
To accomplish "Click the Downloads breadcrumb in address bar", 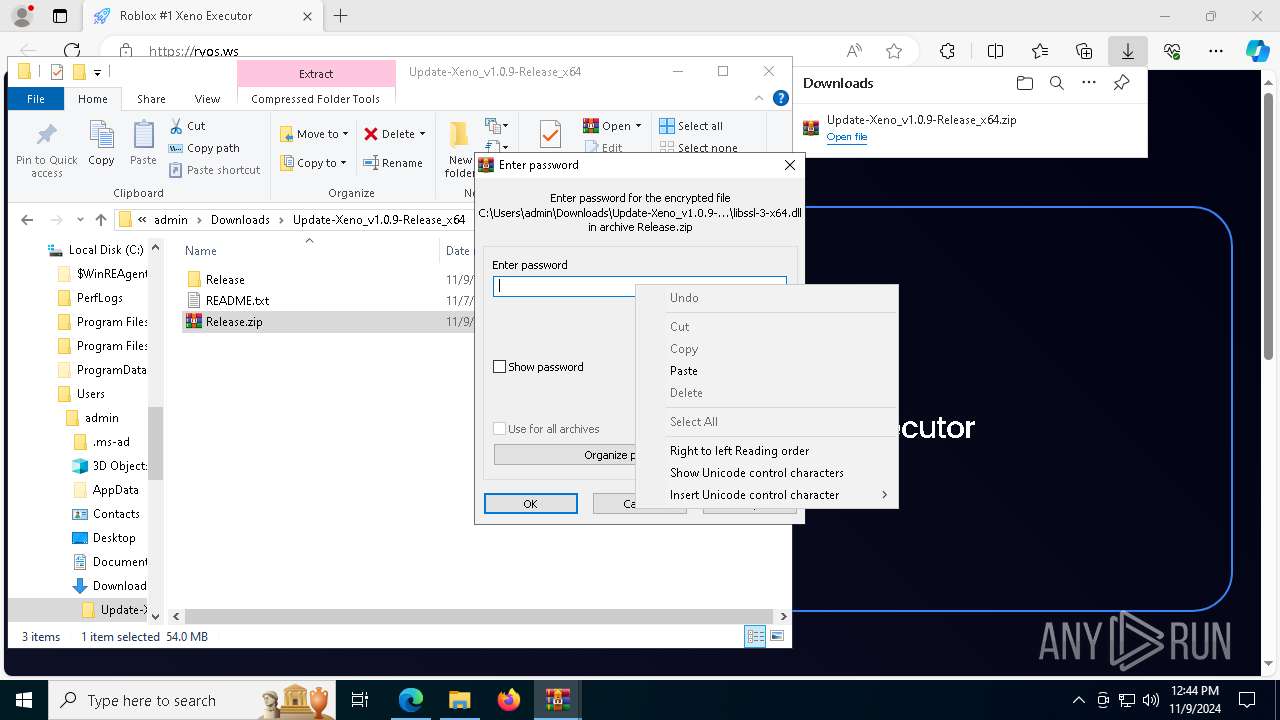I will tap(240, 220).
